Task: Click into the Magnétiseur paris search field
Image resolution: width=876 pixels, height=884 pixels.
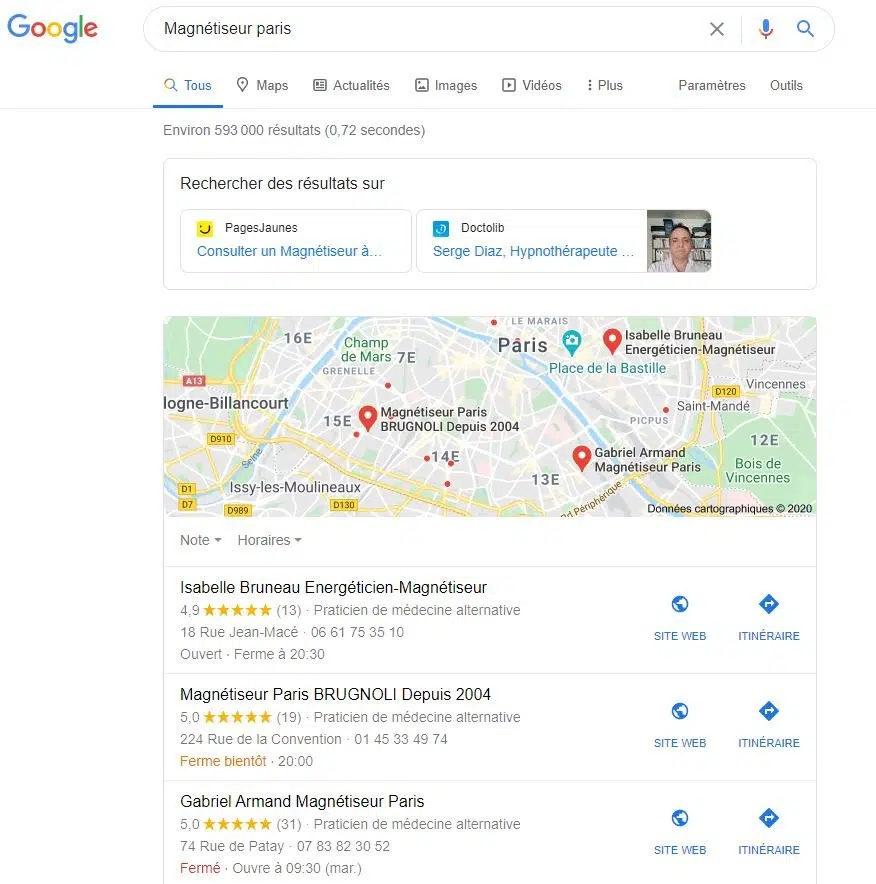Action: click(x=428, y=29)
